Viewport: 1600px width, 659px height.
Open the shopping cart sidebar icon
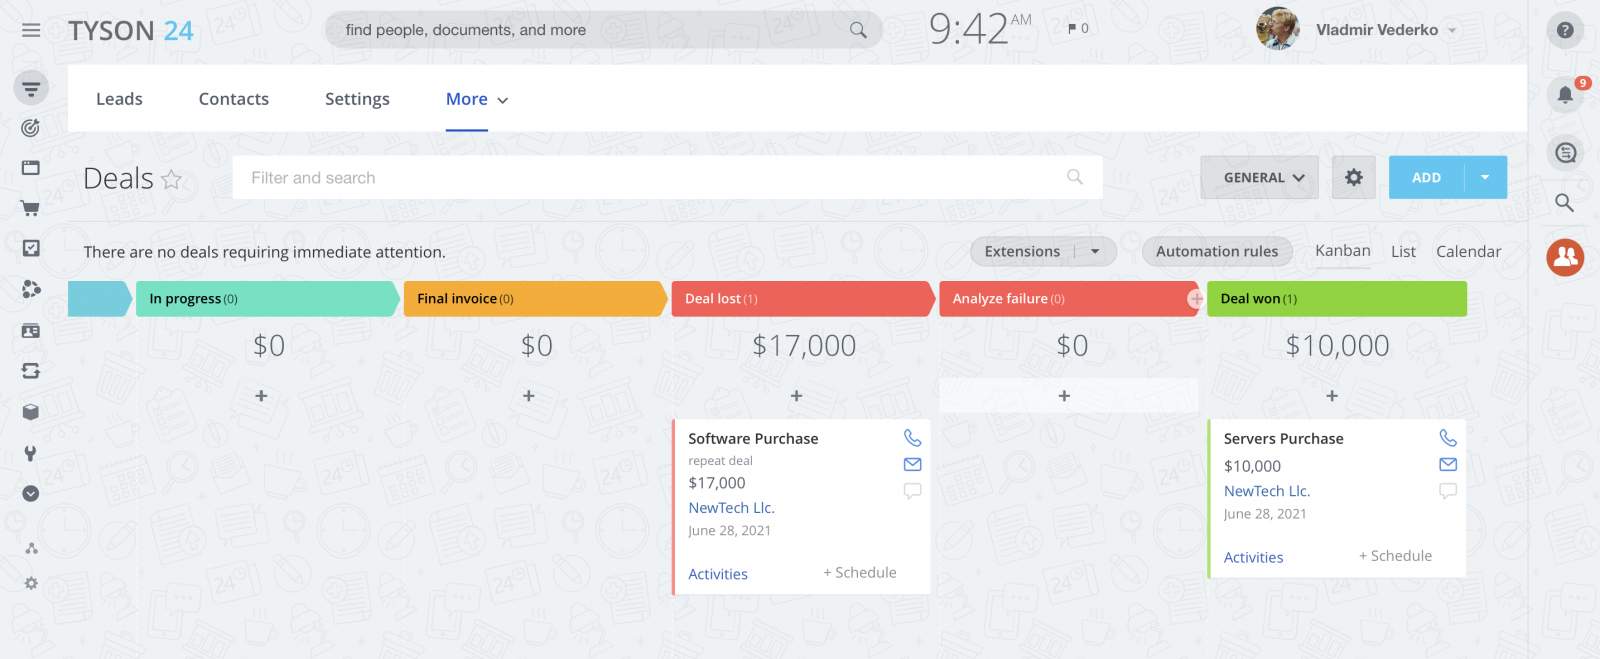point(31,208)
